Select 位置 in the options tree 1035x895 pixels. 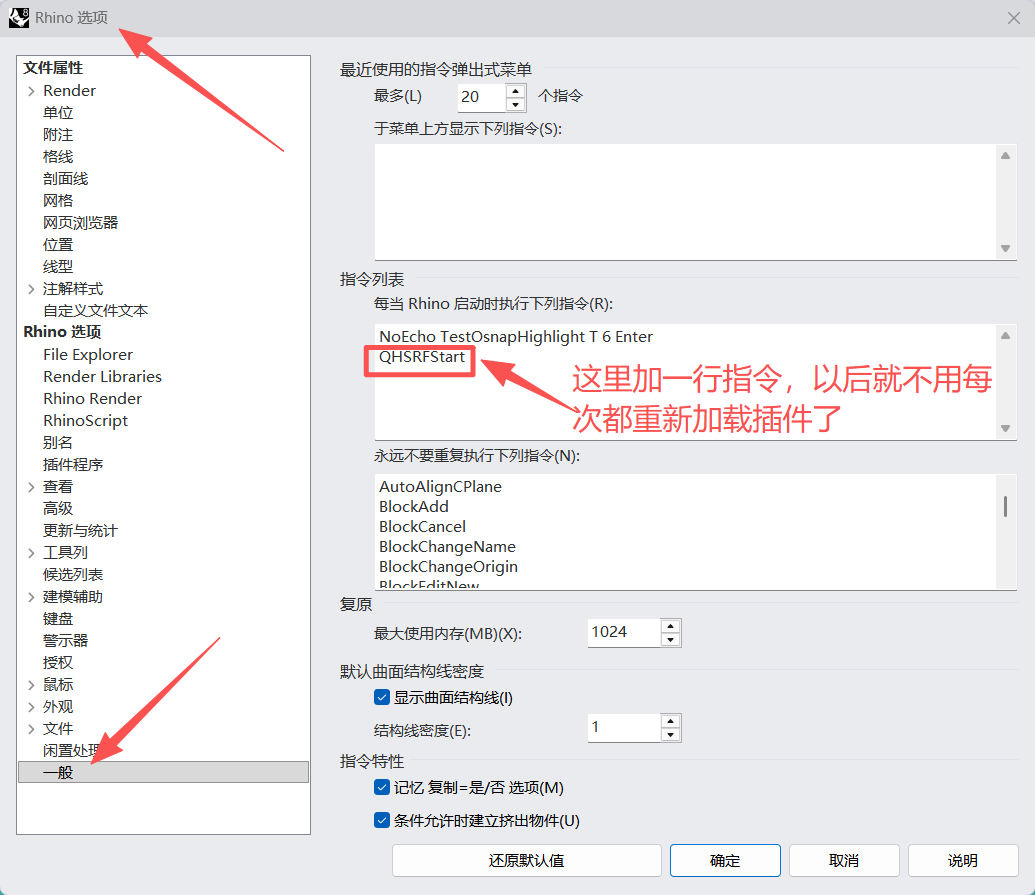coord(58,245)
